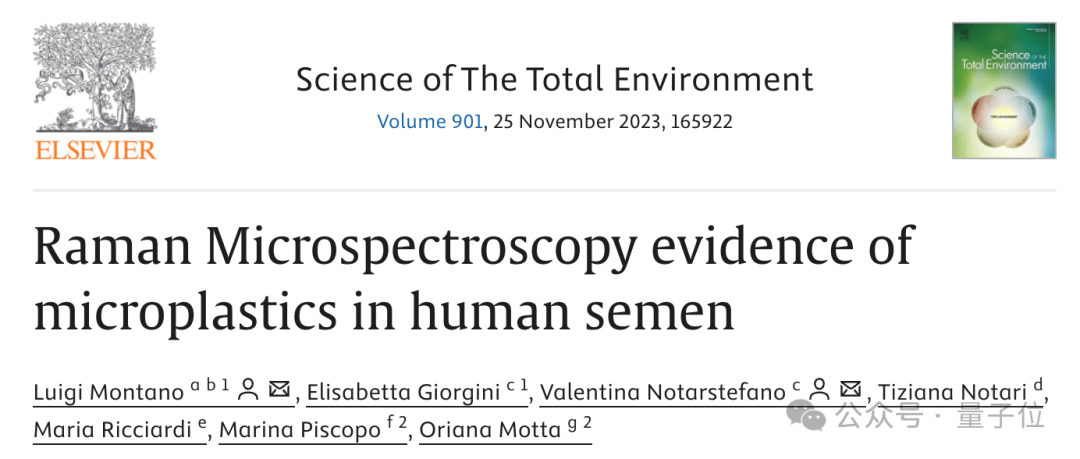
Task: Click the orange ELSEVIER wordmark
Action: [96, 150]
